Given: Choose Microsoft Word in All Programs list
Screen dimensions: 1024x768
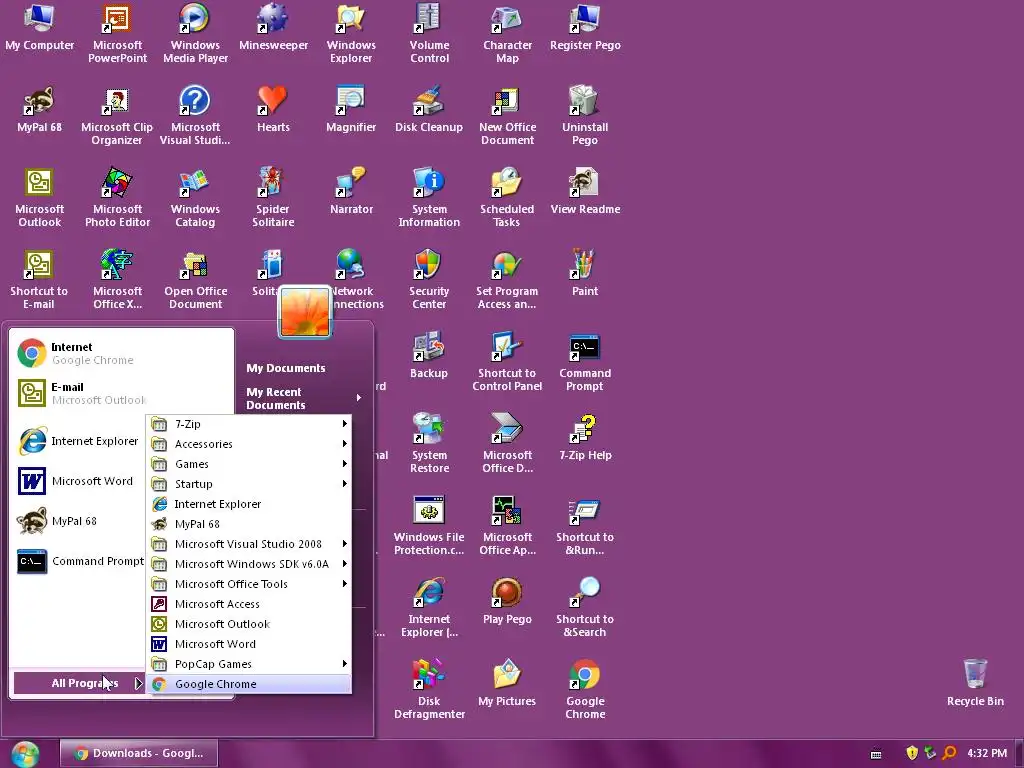Looking at the screenshot, I should 249,644.
